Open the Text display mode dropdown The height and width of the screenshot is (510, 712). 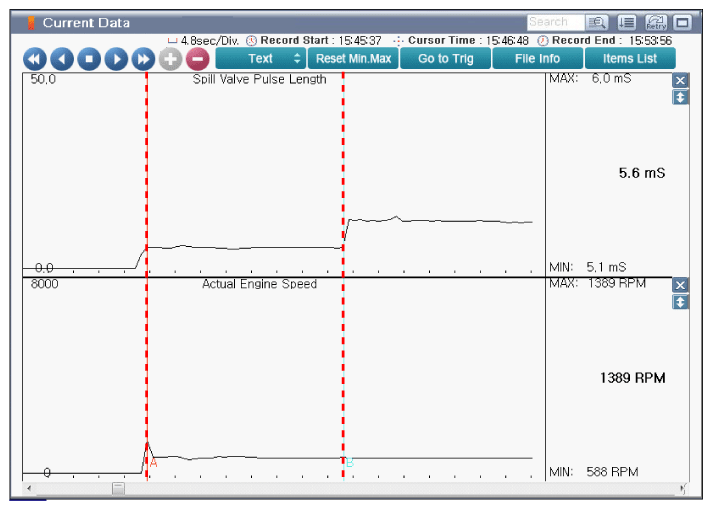(260, 59)
